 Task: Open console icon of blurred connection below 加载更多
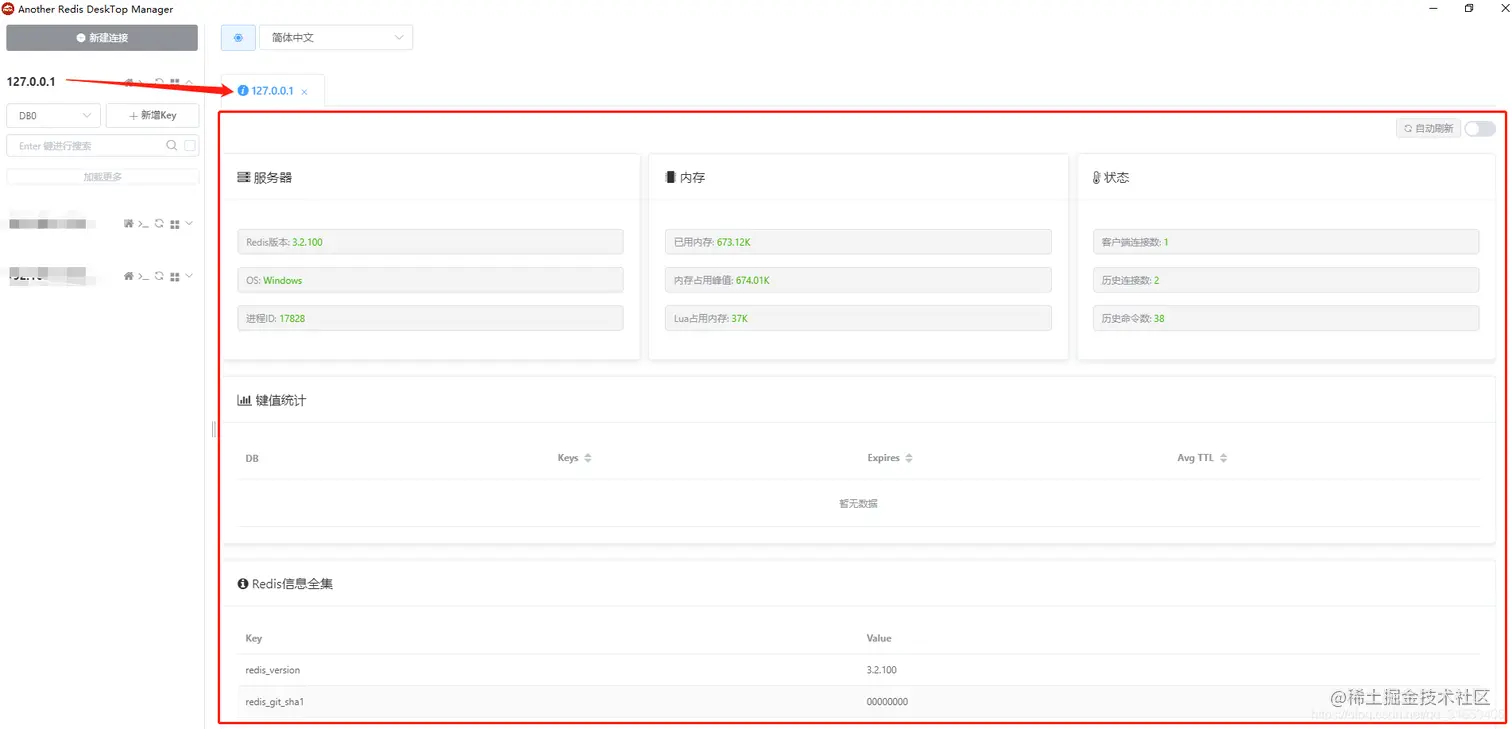pyautogui.click(x=143, y=224)
